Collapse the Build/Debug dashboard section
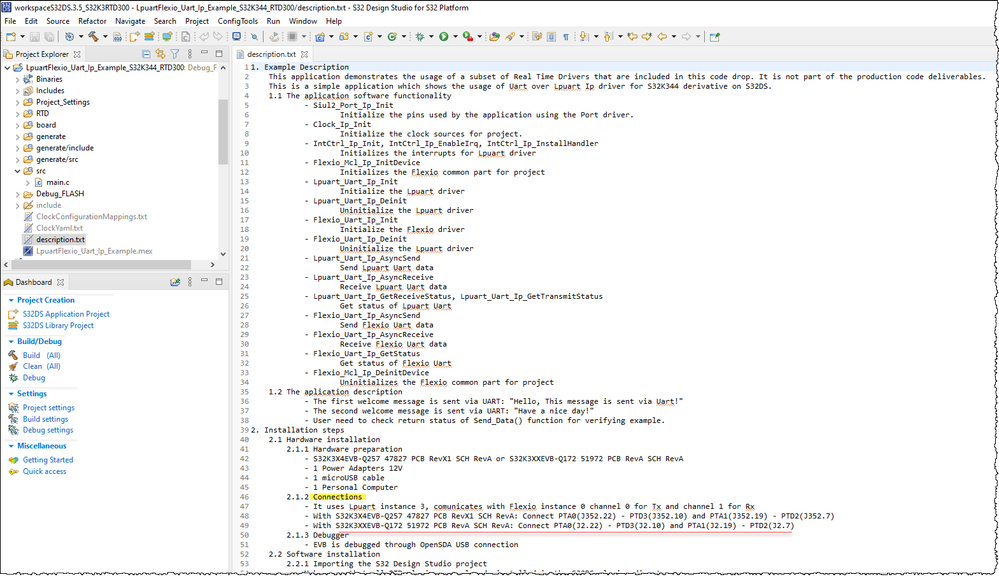The height and width of the screenshot is (576, 999). [x=11, y=342]
